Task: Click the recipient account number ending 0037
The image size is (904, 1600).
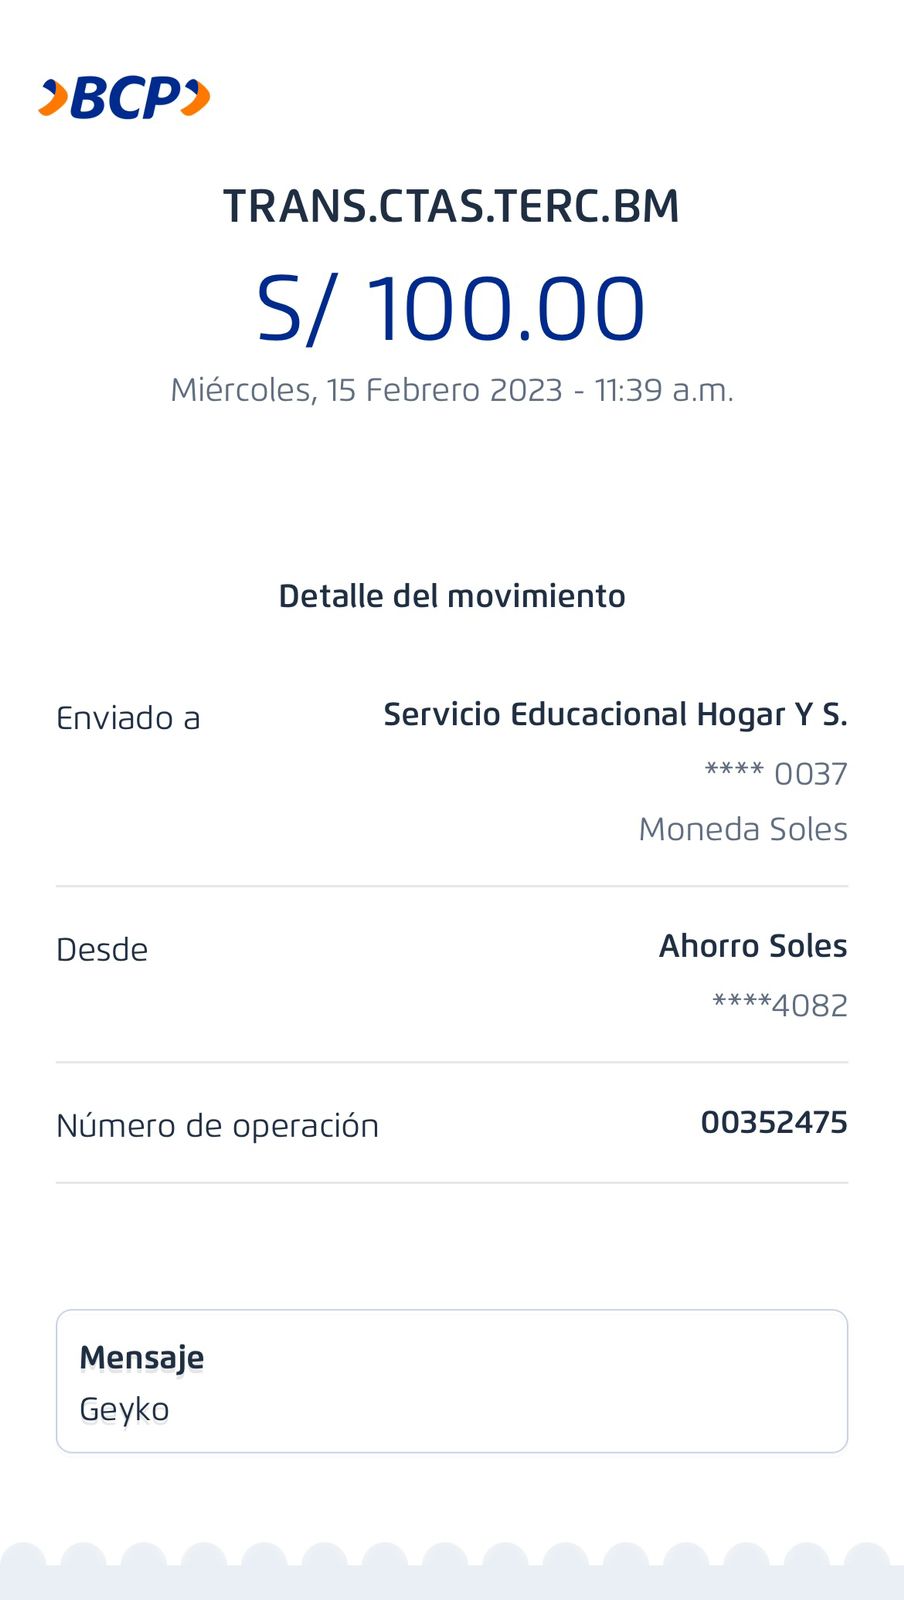Action: coord(776,774)
